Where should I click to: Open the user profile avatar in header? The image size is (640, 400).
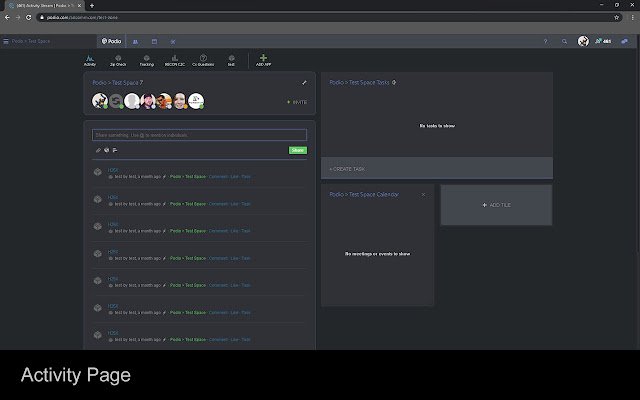click(583, 41)
